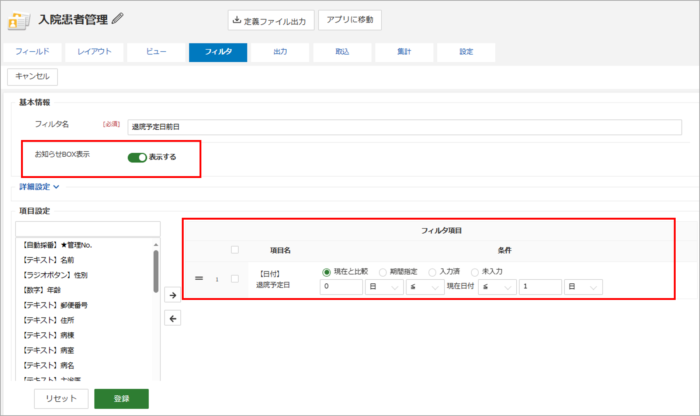This screenshot has width=700, height=416.
Task: Select the 未入力 radio button
Action: 475,272
